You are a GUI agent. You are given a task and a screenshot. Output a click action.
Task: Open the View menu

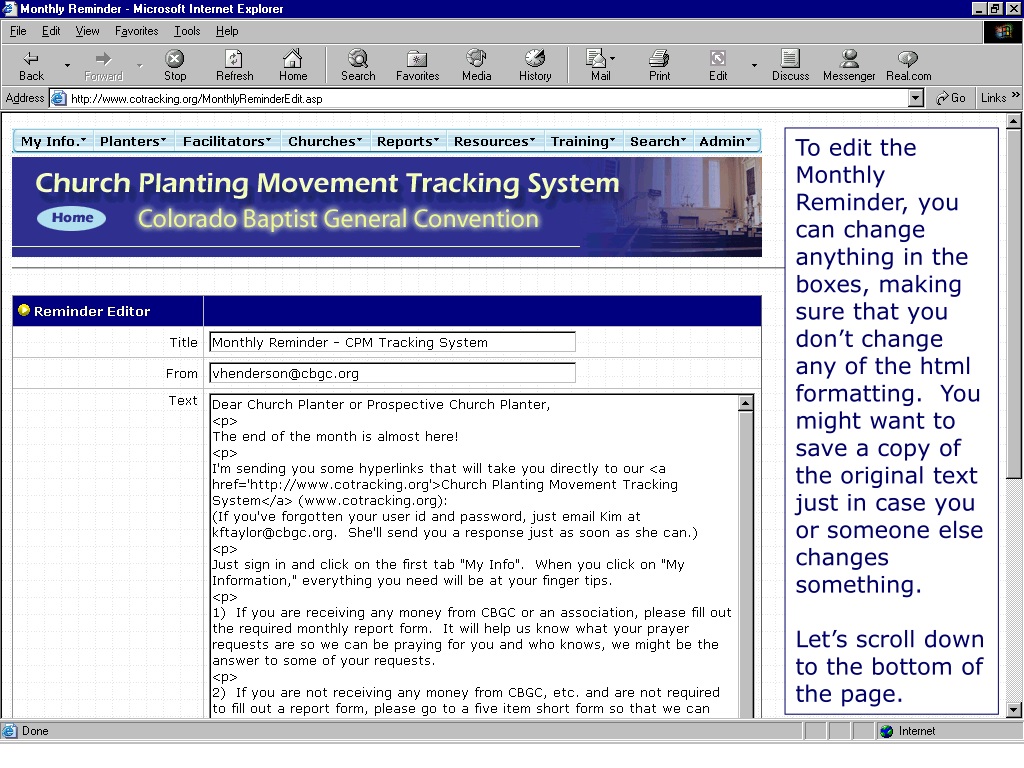pyautogui.click(x=88, y=31)
